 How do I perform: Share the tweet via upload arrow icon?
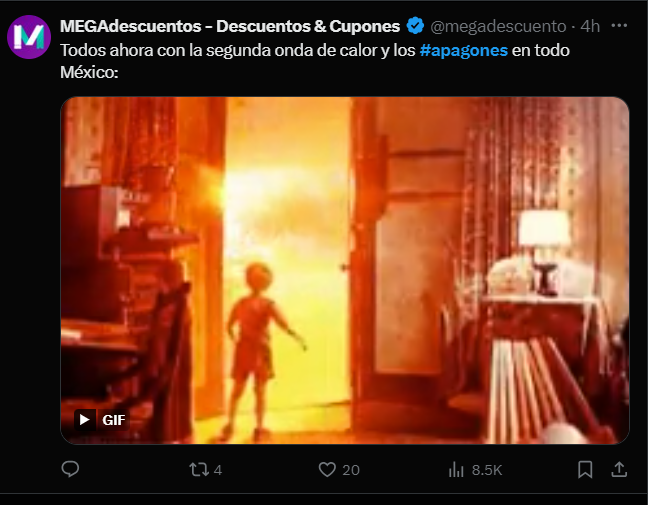(619, 469)
